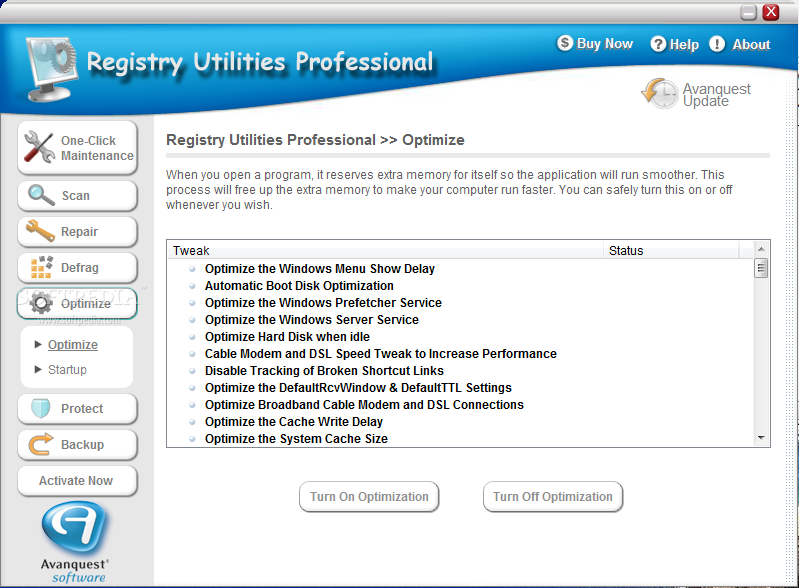Open the One-Click Maintenance section

click(77, 148)
